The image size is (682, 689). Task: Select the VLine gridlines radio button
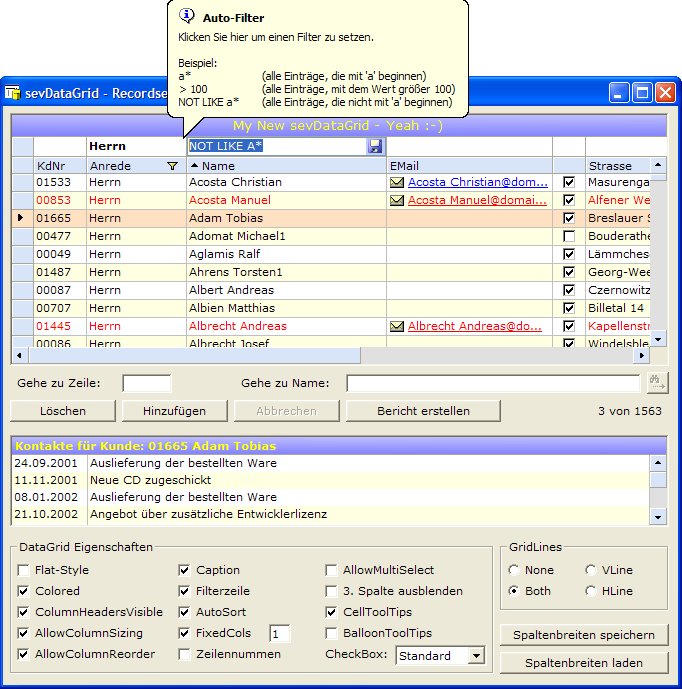click(x=590, y=570)
